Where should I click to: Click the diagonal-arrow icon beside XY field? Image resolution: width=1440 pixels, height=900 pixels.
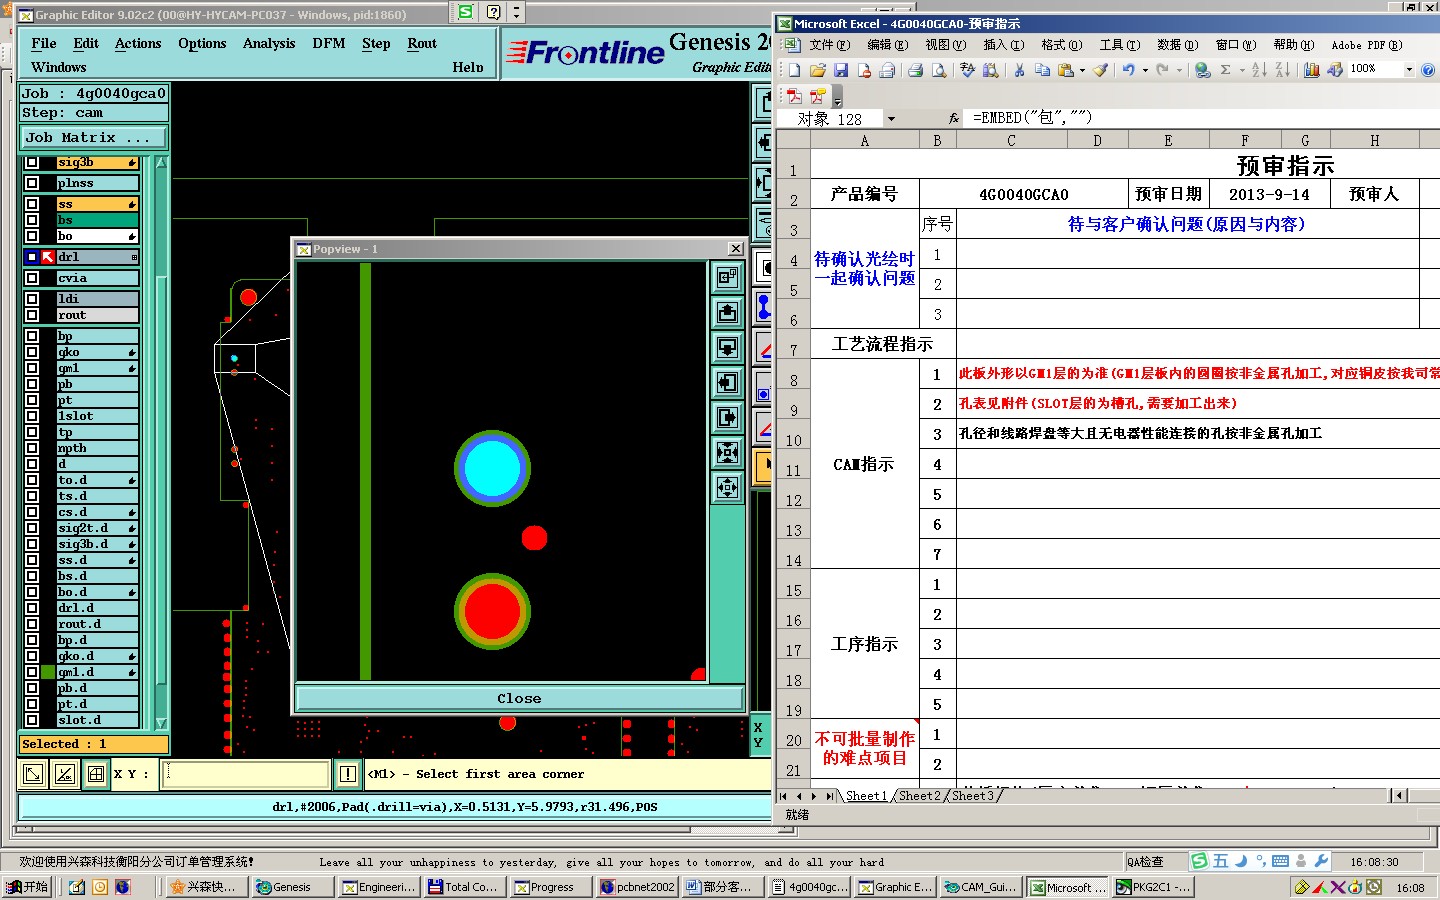click(33, 774)
